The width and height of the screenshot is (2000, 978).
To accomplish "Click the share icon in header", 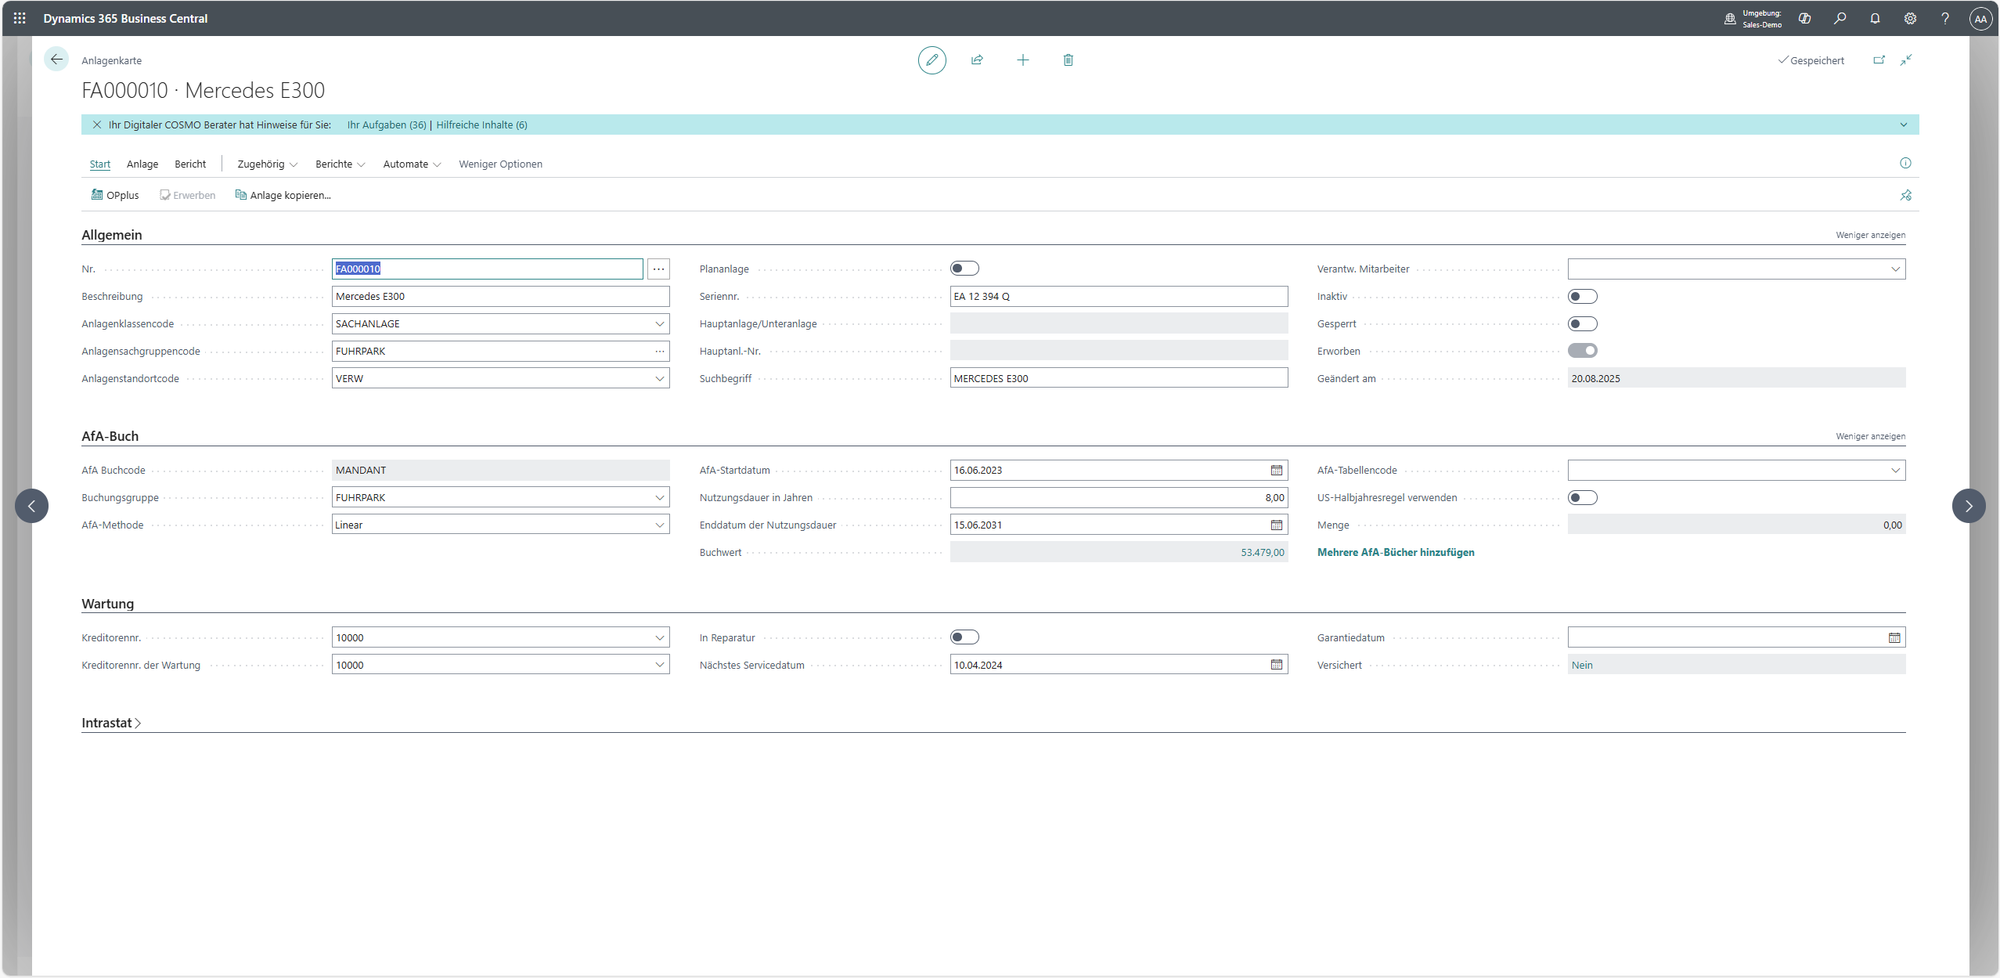I will [977, 60].
